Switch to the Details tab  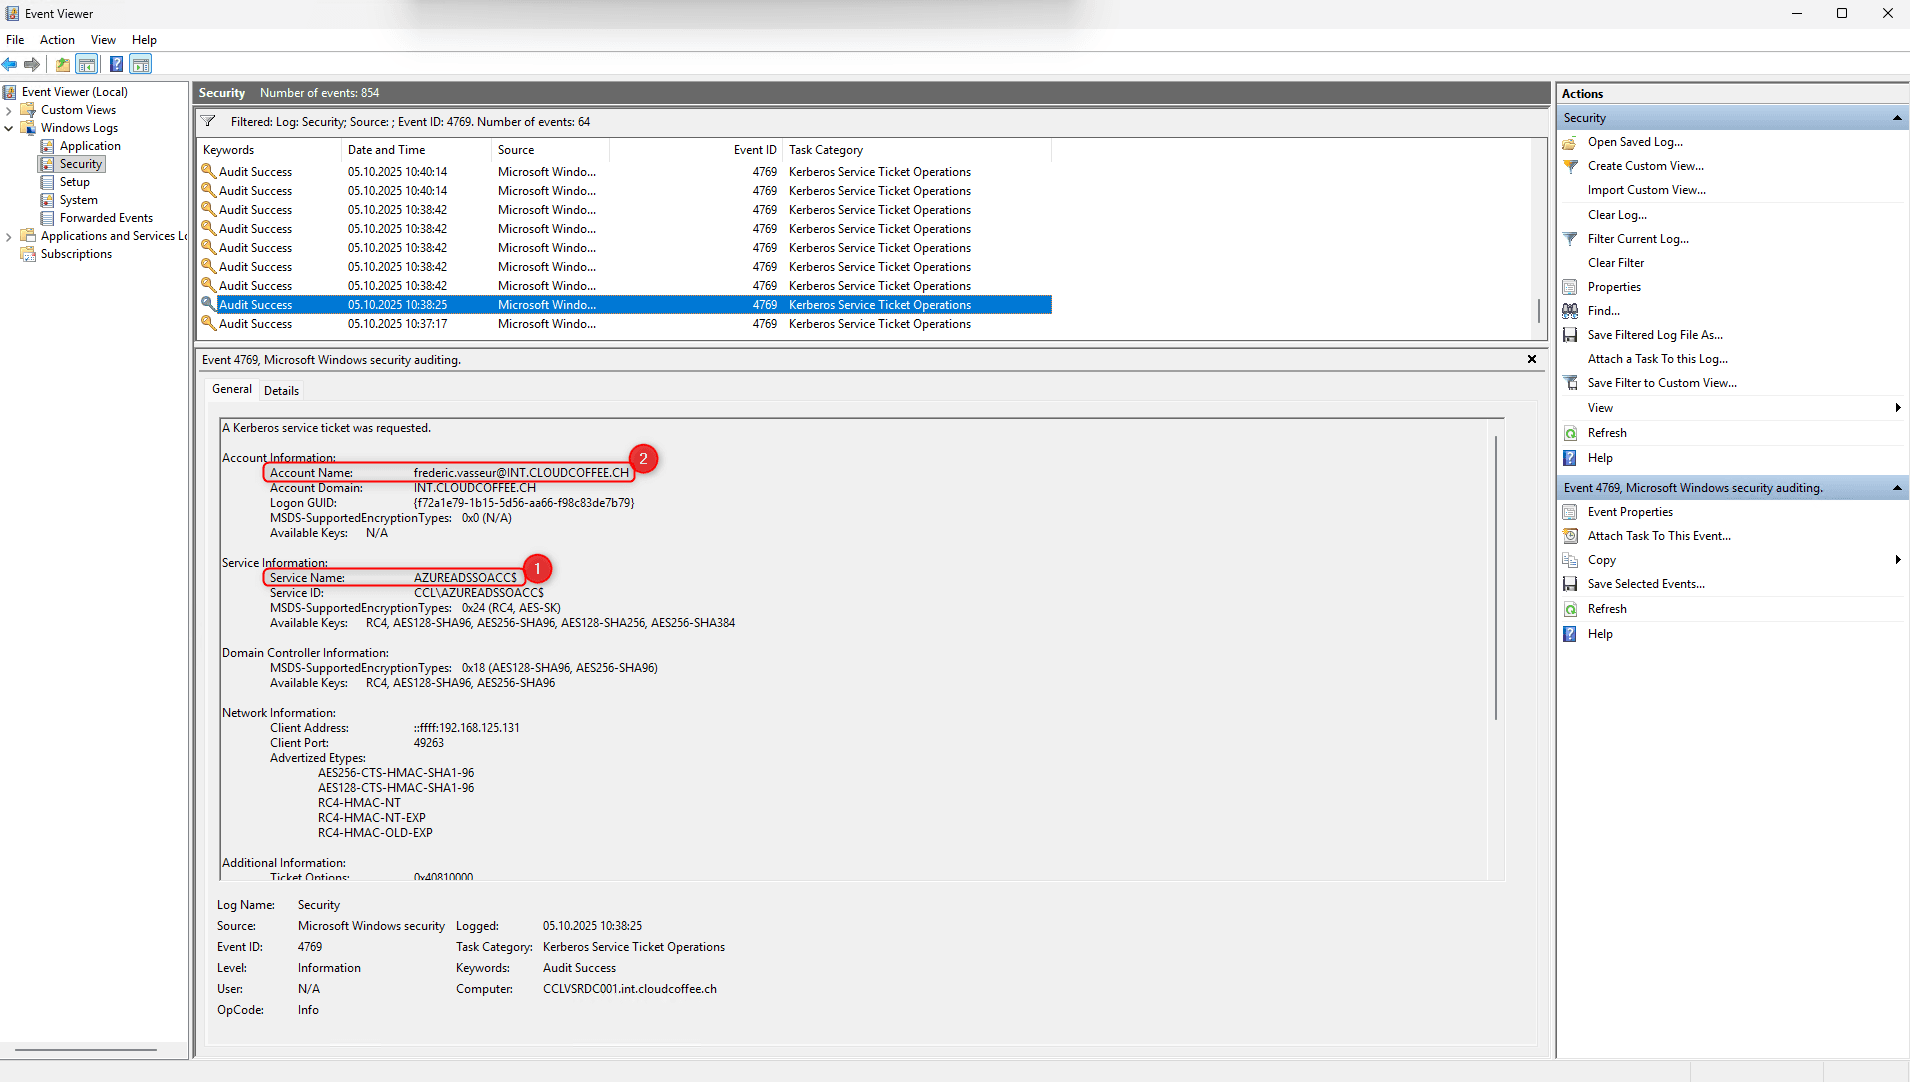pyautogui.click(x=281, y=391)
